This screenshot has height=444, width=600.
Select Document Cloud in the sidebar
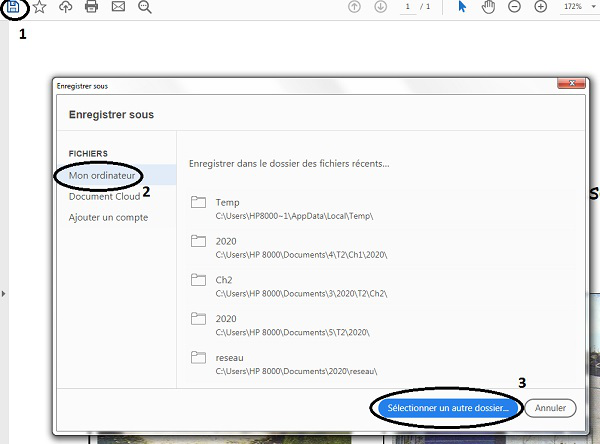click(104, 196)
